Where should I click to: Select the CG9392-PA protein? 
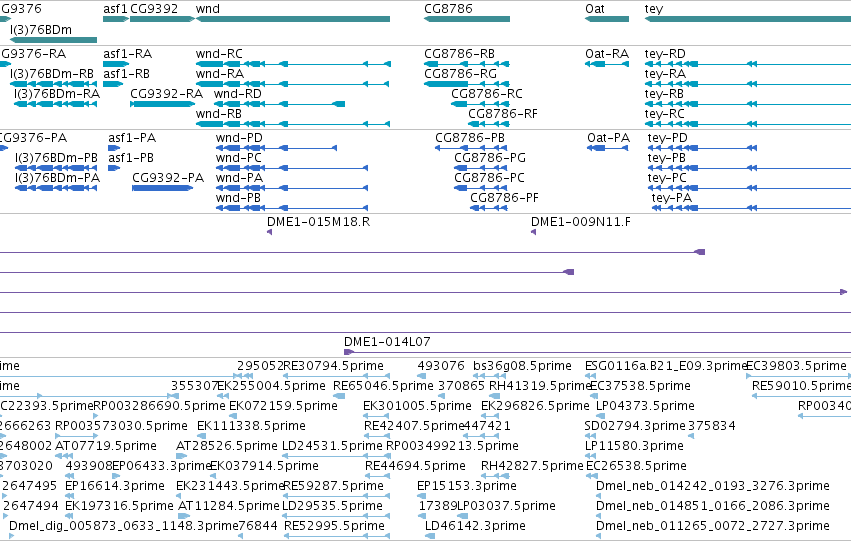tap(168, 178)
